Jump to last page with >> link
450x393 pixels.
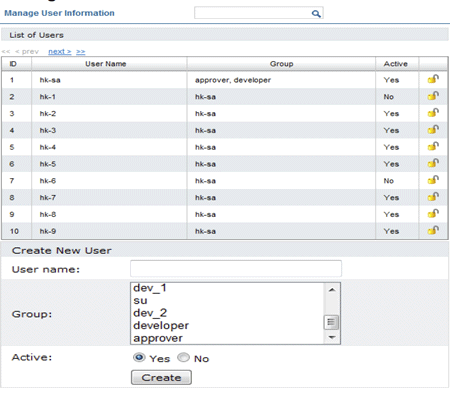tap(80, 52)
